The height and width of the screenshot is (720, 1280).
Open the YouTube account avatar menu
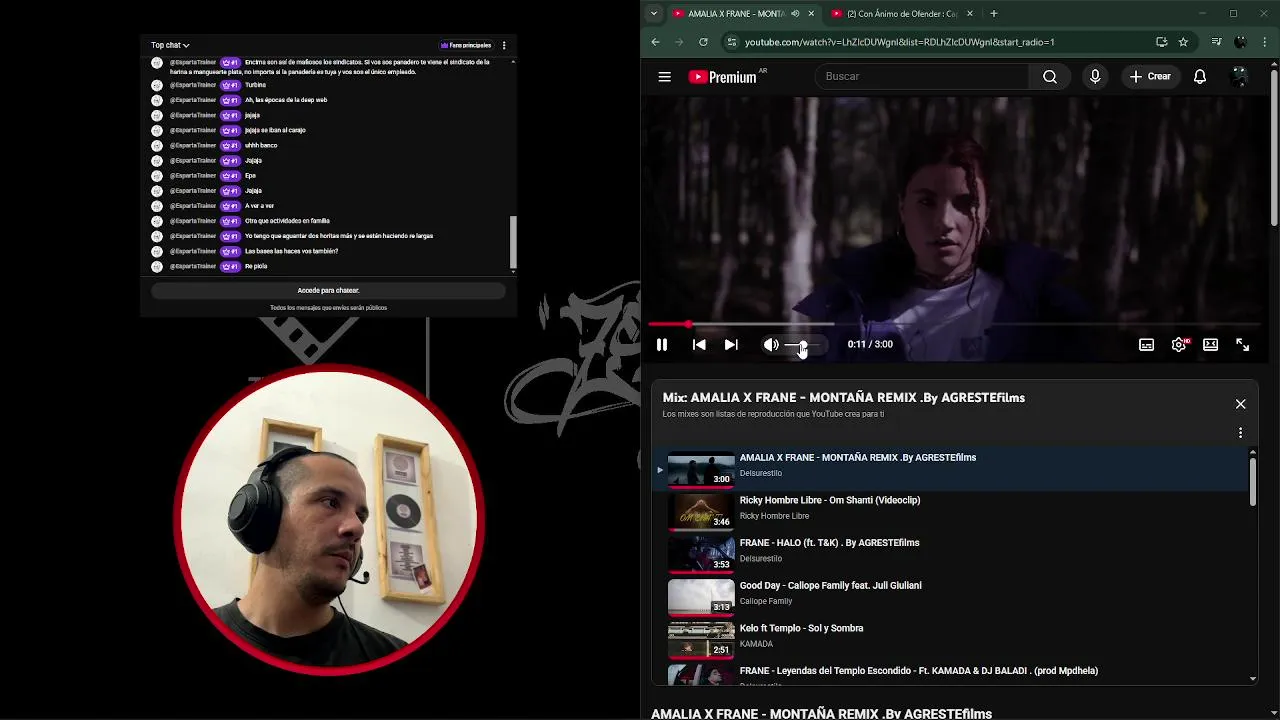(1240, 76)
